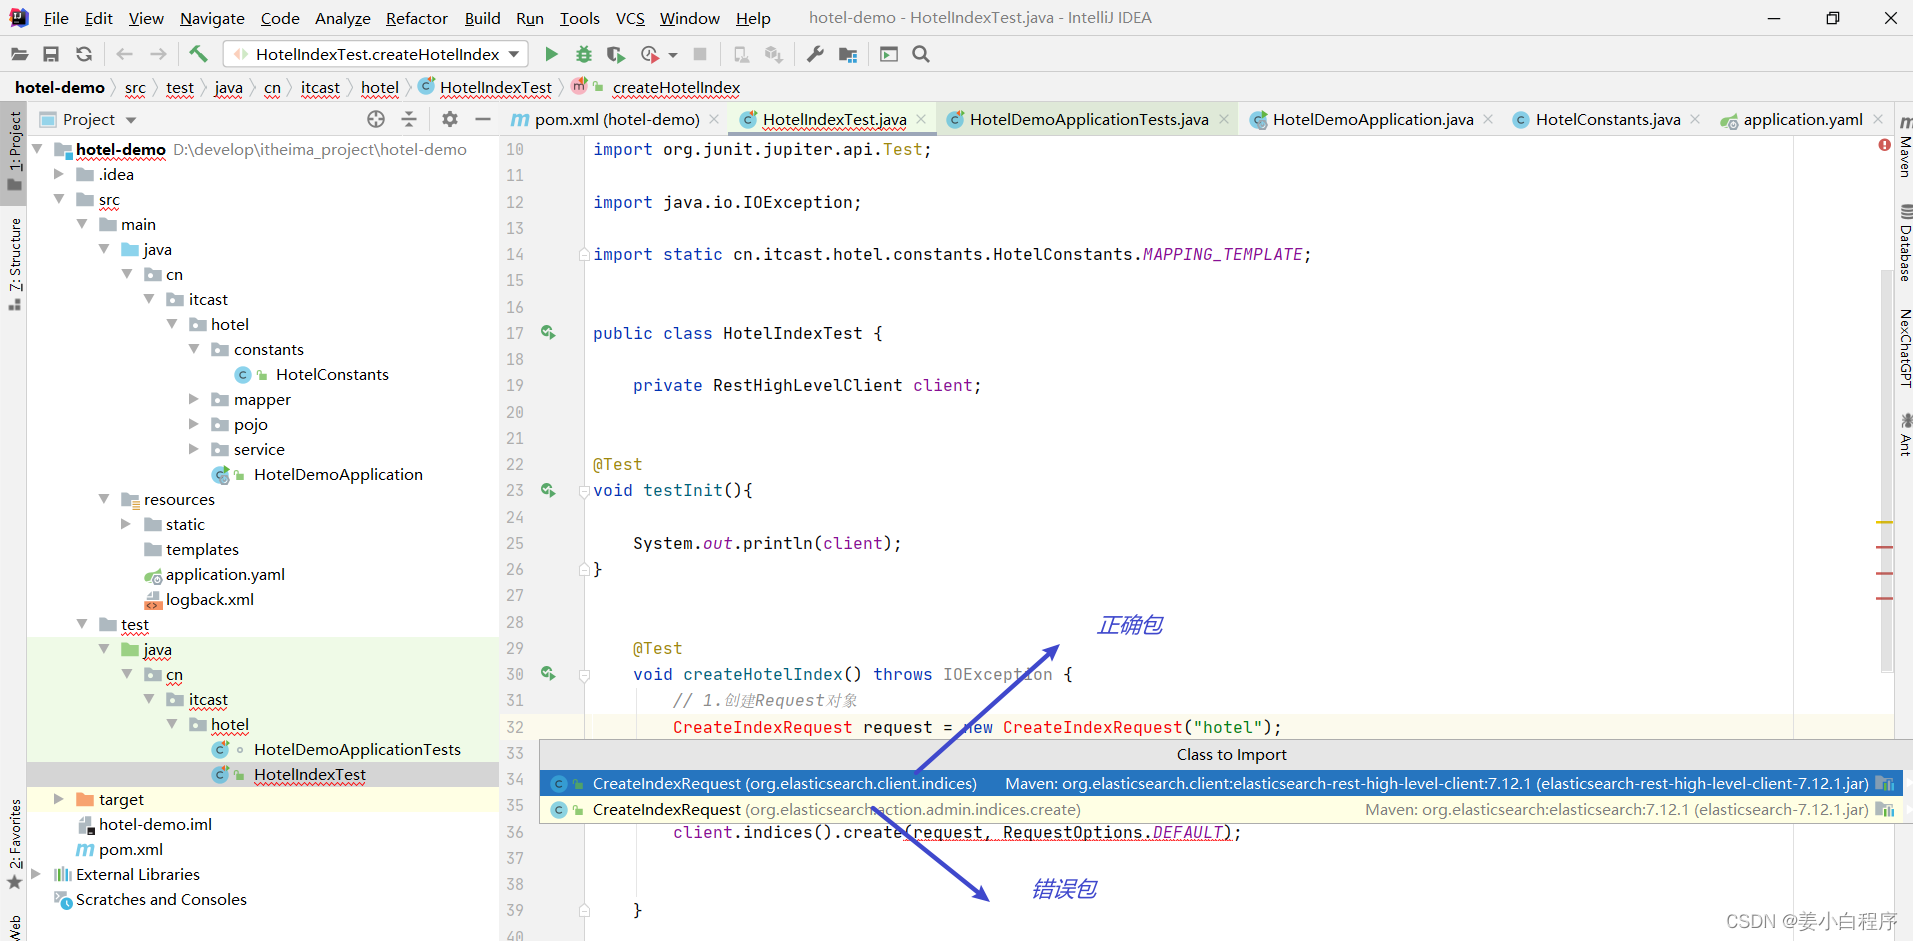The height and width of the screenshot is (941, 1913).
Task: Expand the target folder node
Action: pos(59,799)
